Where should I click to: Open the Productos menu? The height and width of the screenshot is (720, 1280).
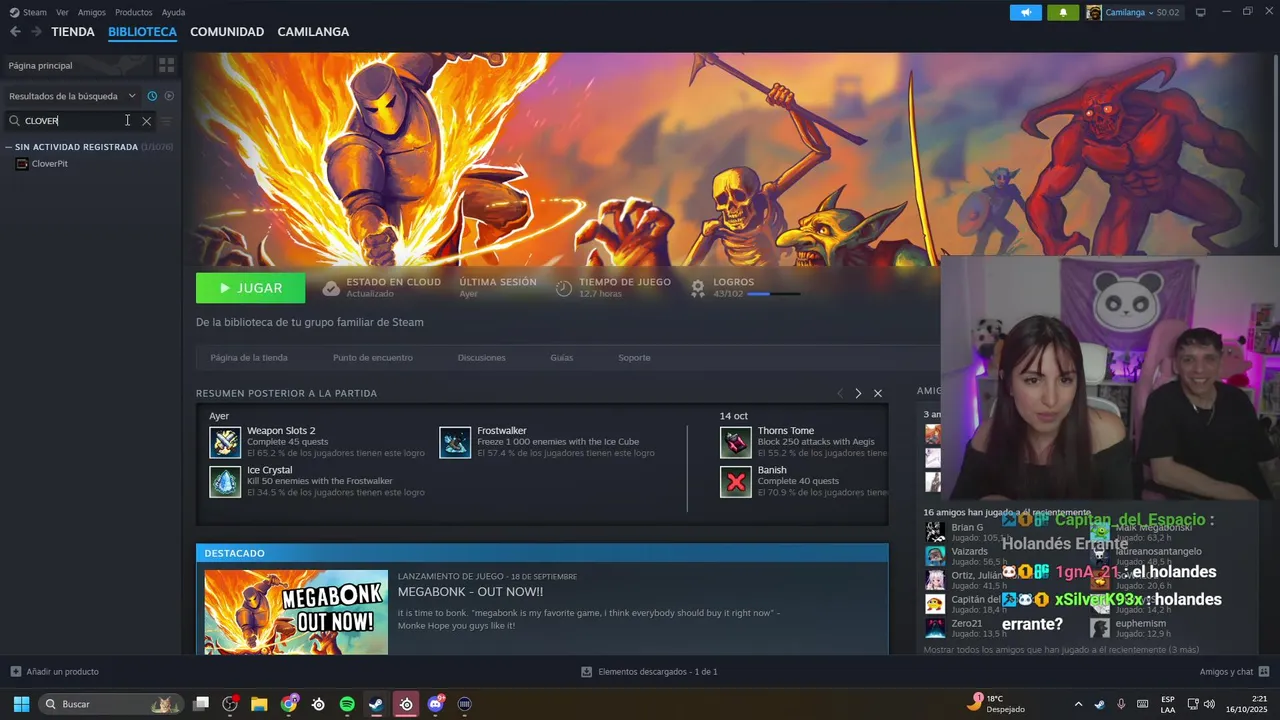(134, 12)
